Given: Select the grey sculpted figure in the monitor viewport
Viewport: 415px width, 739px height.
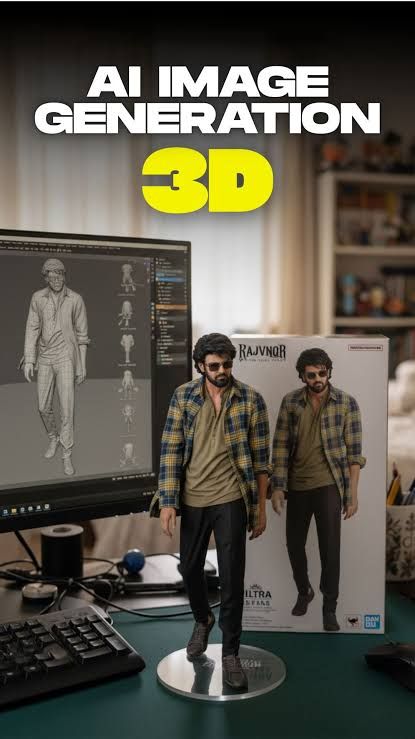Looking at the screenshot, I should click(x=56, y=365).
